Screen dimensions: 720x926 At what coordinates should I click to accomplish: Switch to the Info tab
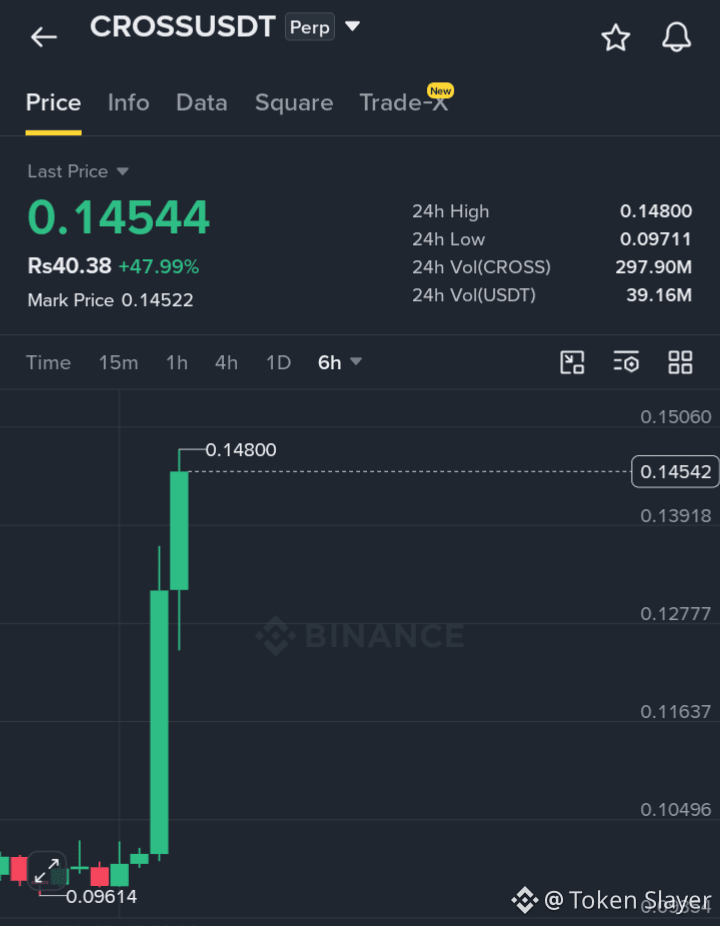pyautogui.click(x=128, y=103)
